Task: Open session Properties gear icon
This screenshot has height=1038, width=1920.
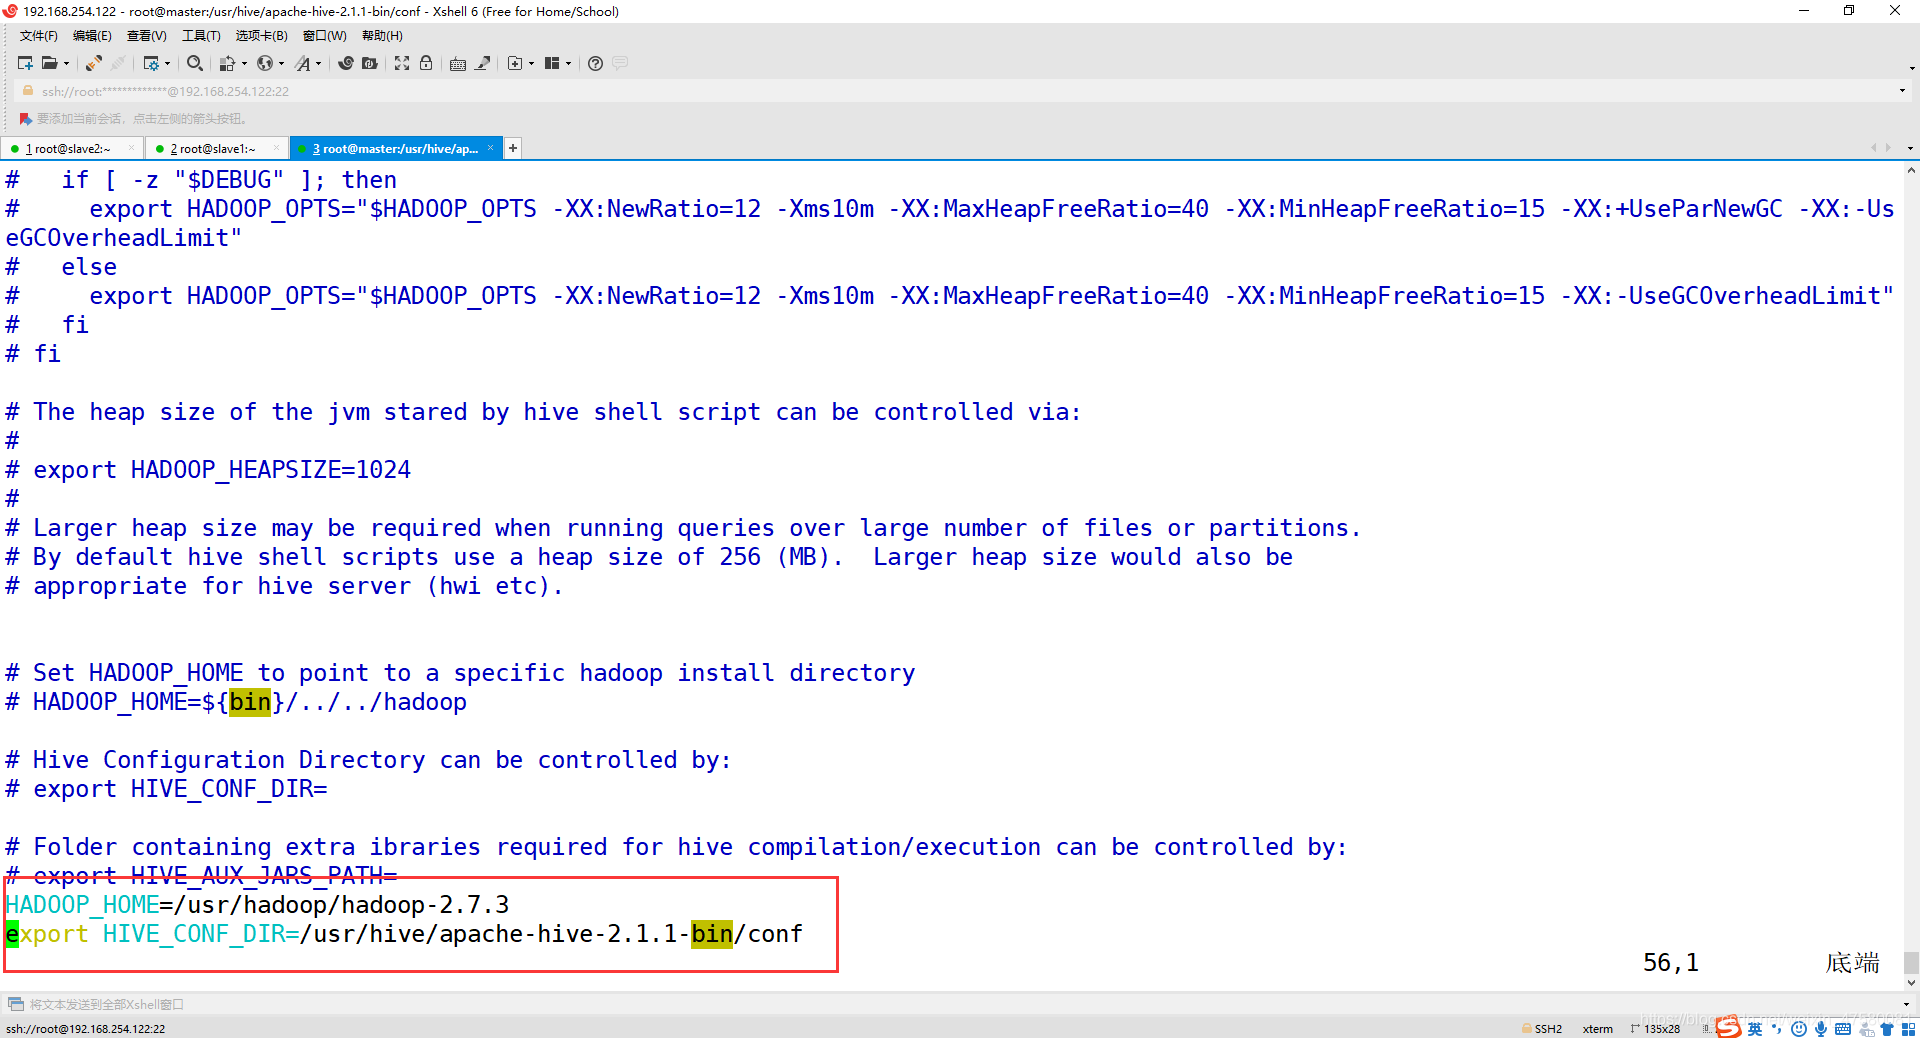Action: pos(151,63)
